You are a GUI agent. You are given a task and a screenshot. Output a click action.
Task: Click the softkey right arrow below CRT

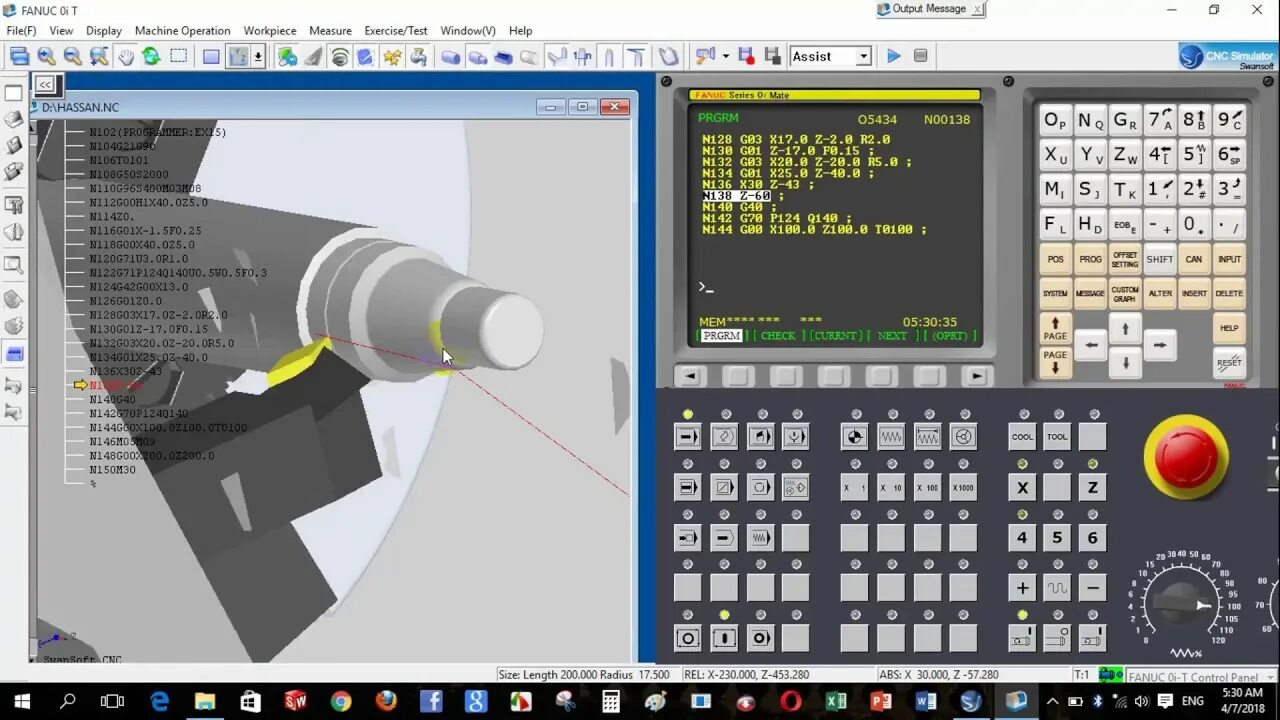(977, 377)
